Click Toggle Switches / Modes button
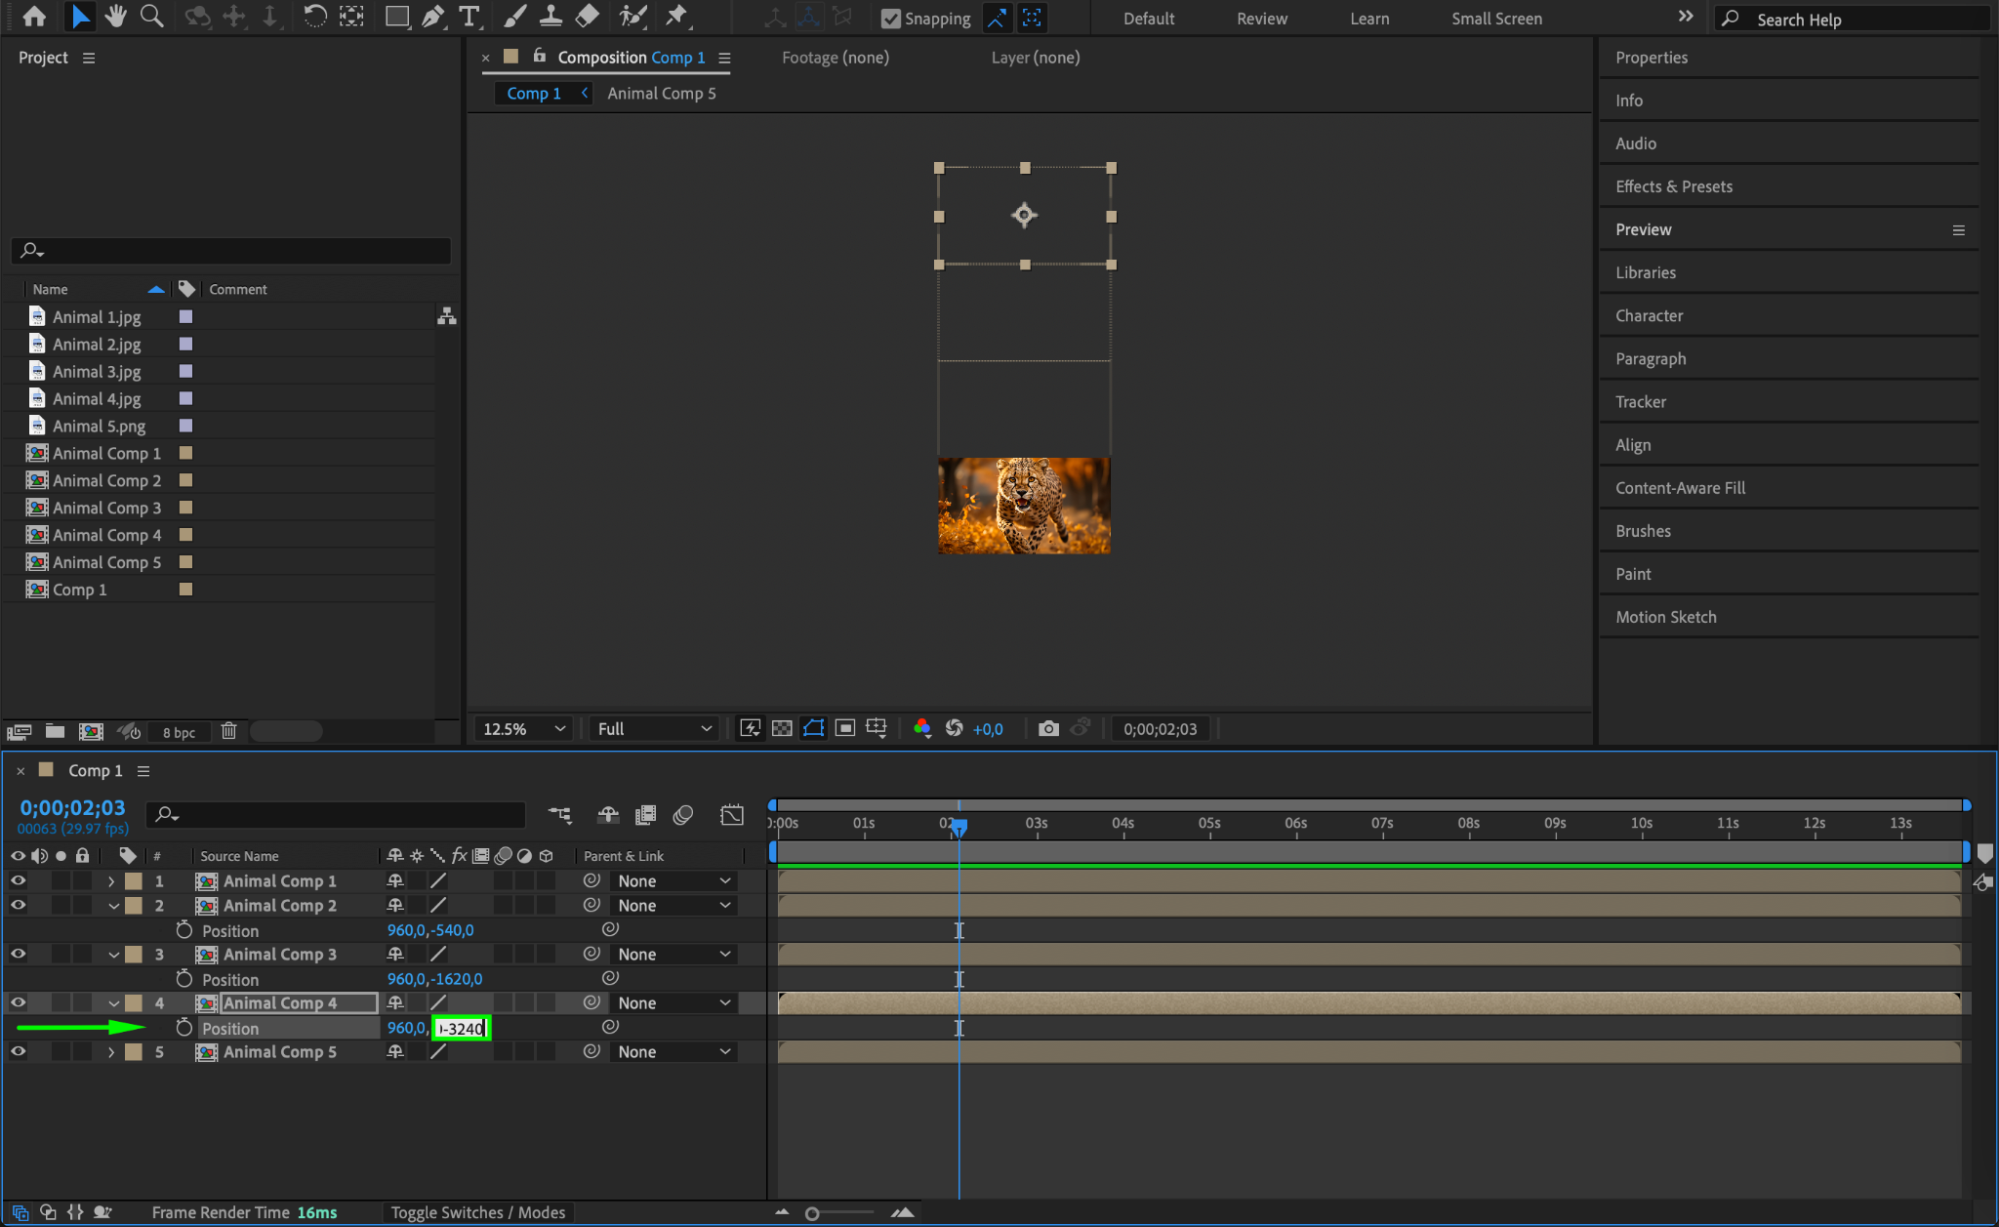1999x1227 pixels. point(477,1212)
